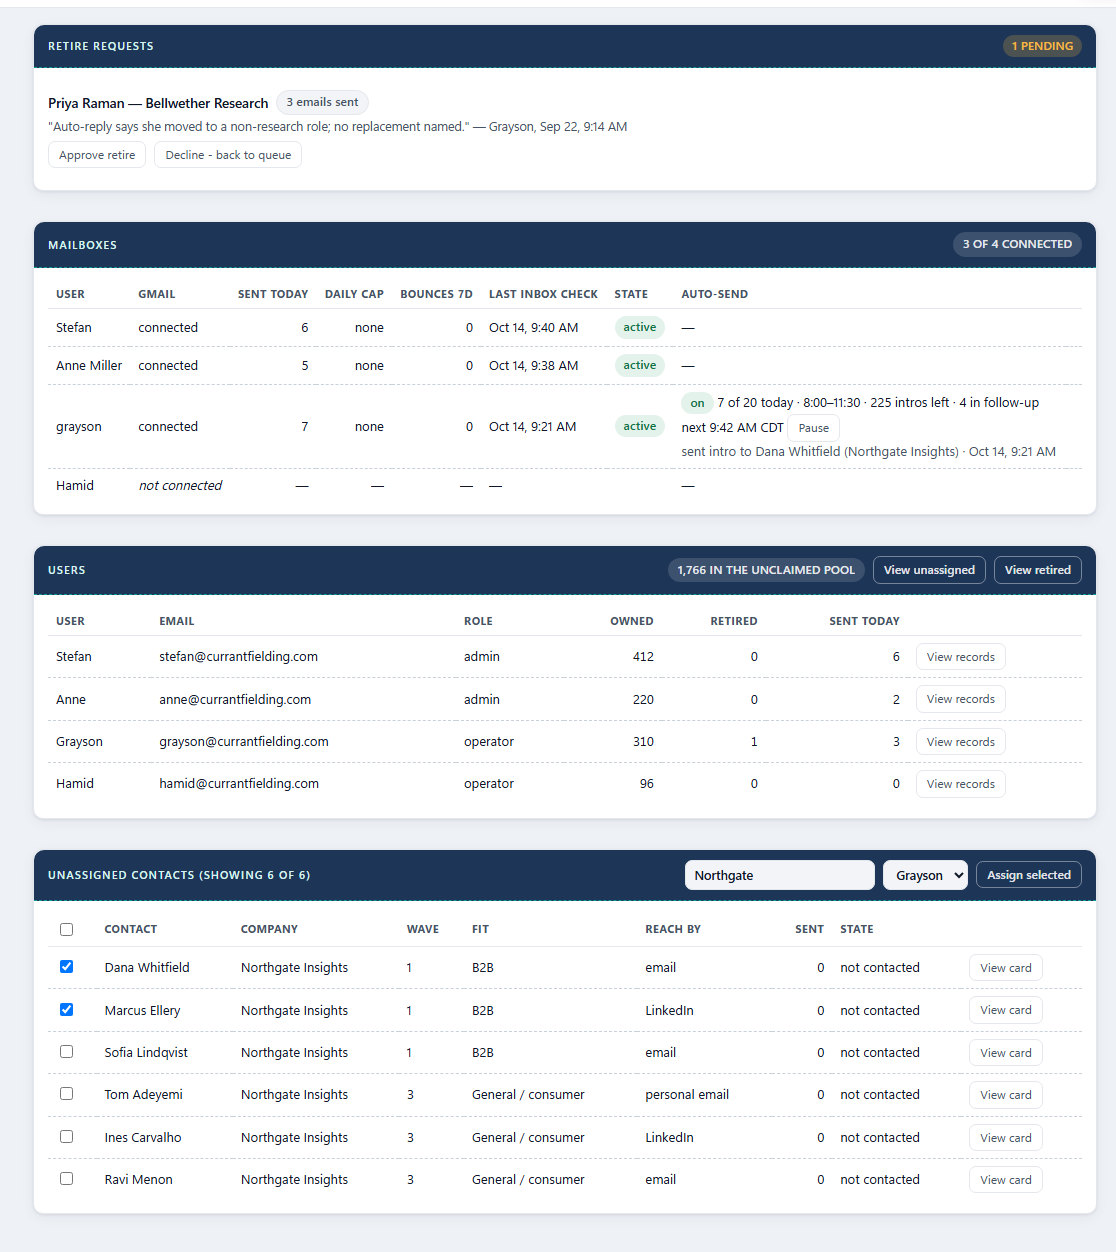Click Grayson's owned count 310
This screenshot has width=1116, height=1252.
pyautogui.click(x=643, y=742)
